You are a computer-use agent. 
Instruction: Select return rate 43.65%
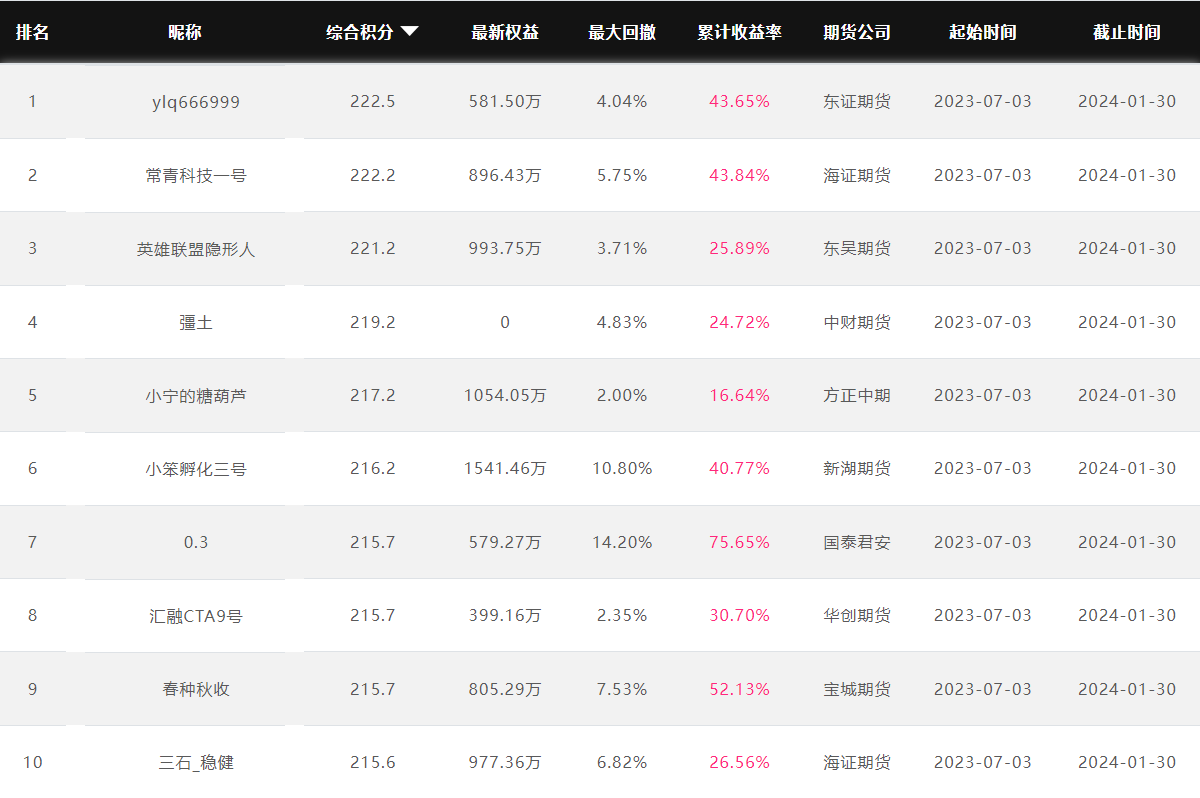point(740,101)
